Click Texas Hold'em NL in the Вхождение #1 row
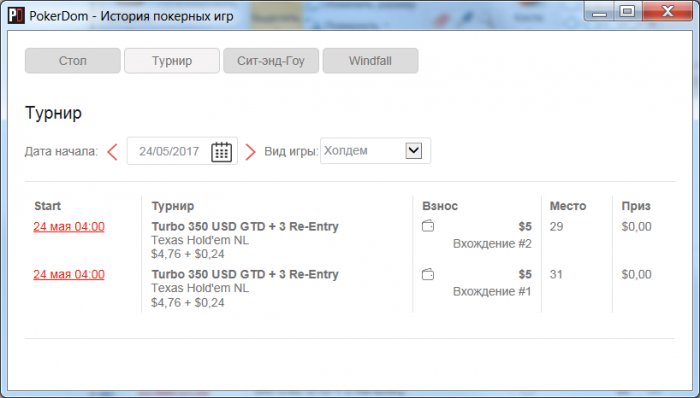 point(200,288)
